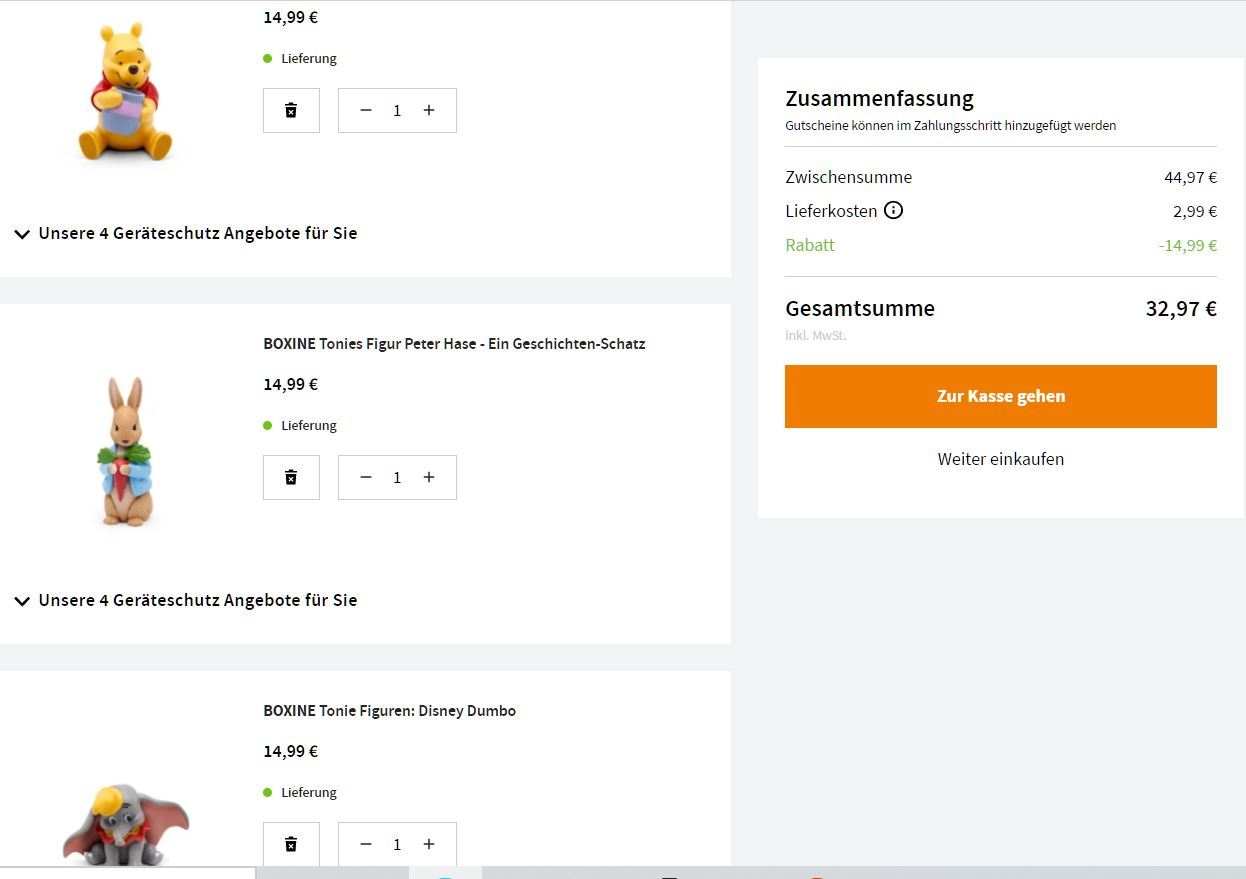Decrease quantity of the Winnie the Pooh figure
This screenshot has width=1246, height=879.
[366, 110]
